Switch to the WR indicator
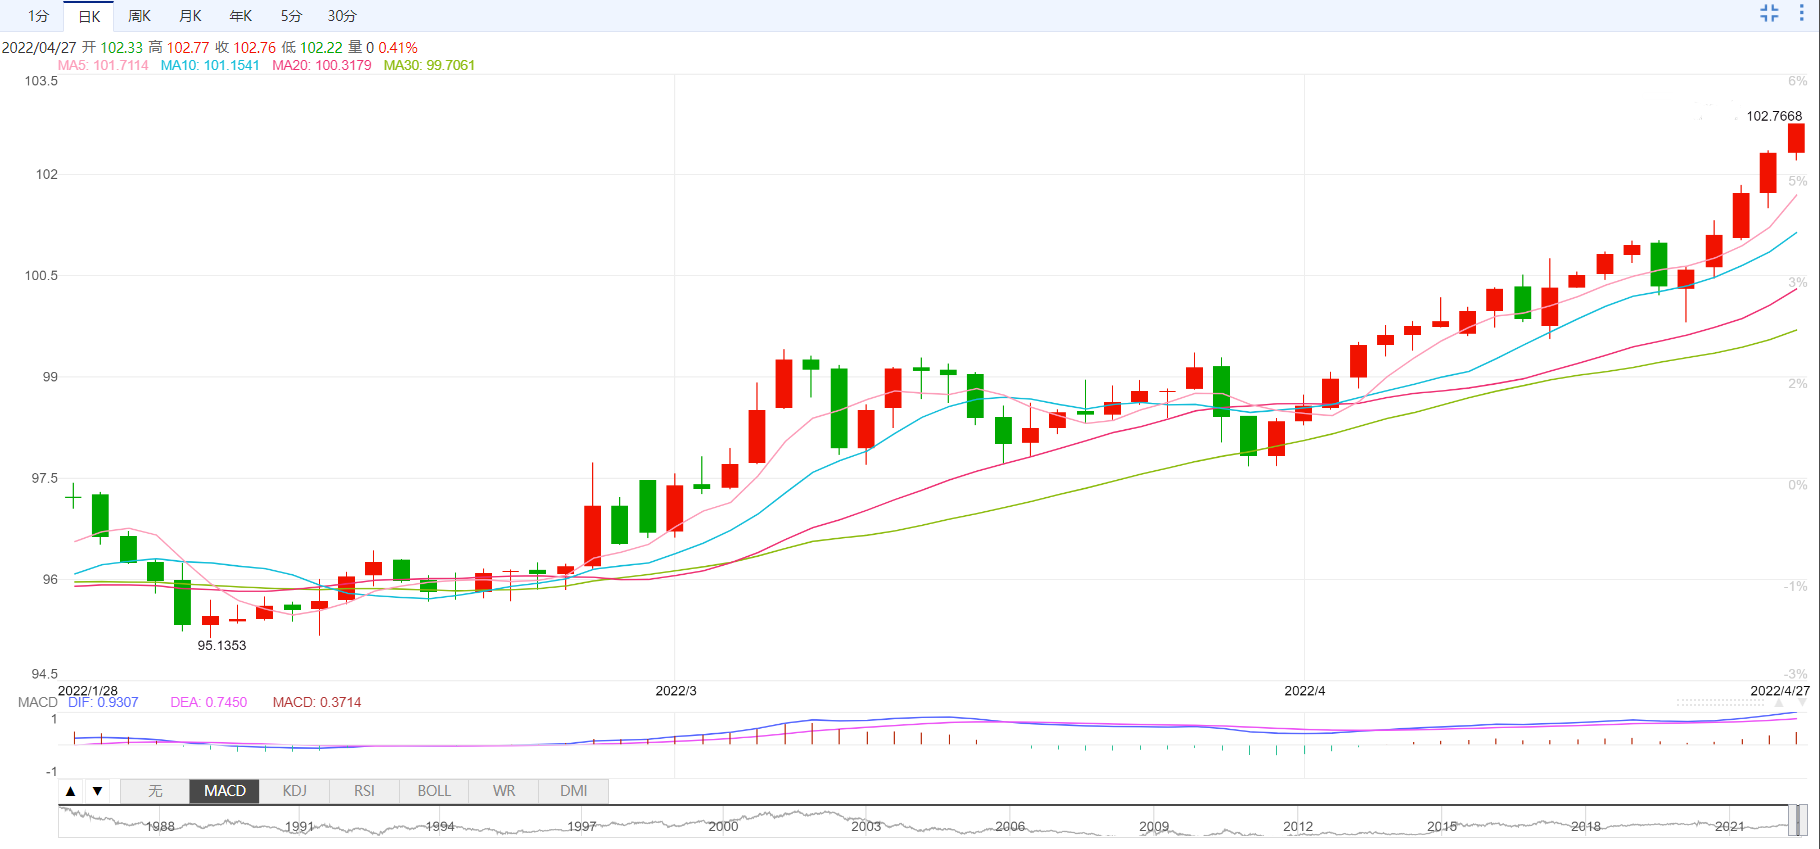Image resolution: width=1820 pixels, height=849 pixels. point(504,791)
